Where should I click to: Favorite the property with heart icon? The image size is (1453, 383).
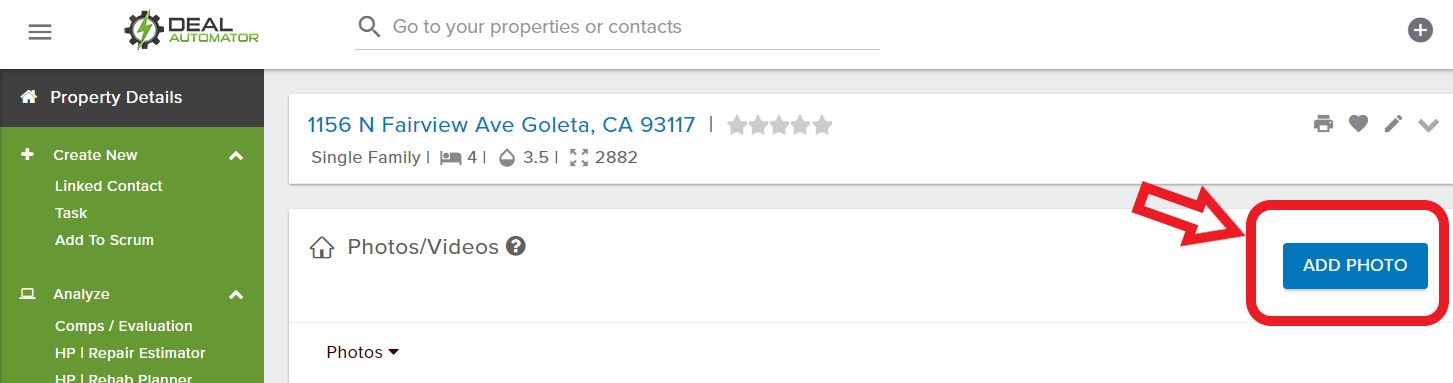(1358, 124)
